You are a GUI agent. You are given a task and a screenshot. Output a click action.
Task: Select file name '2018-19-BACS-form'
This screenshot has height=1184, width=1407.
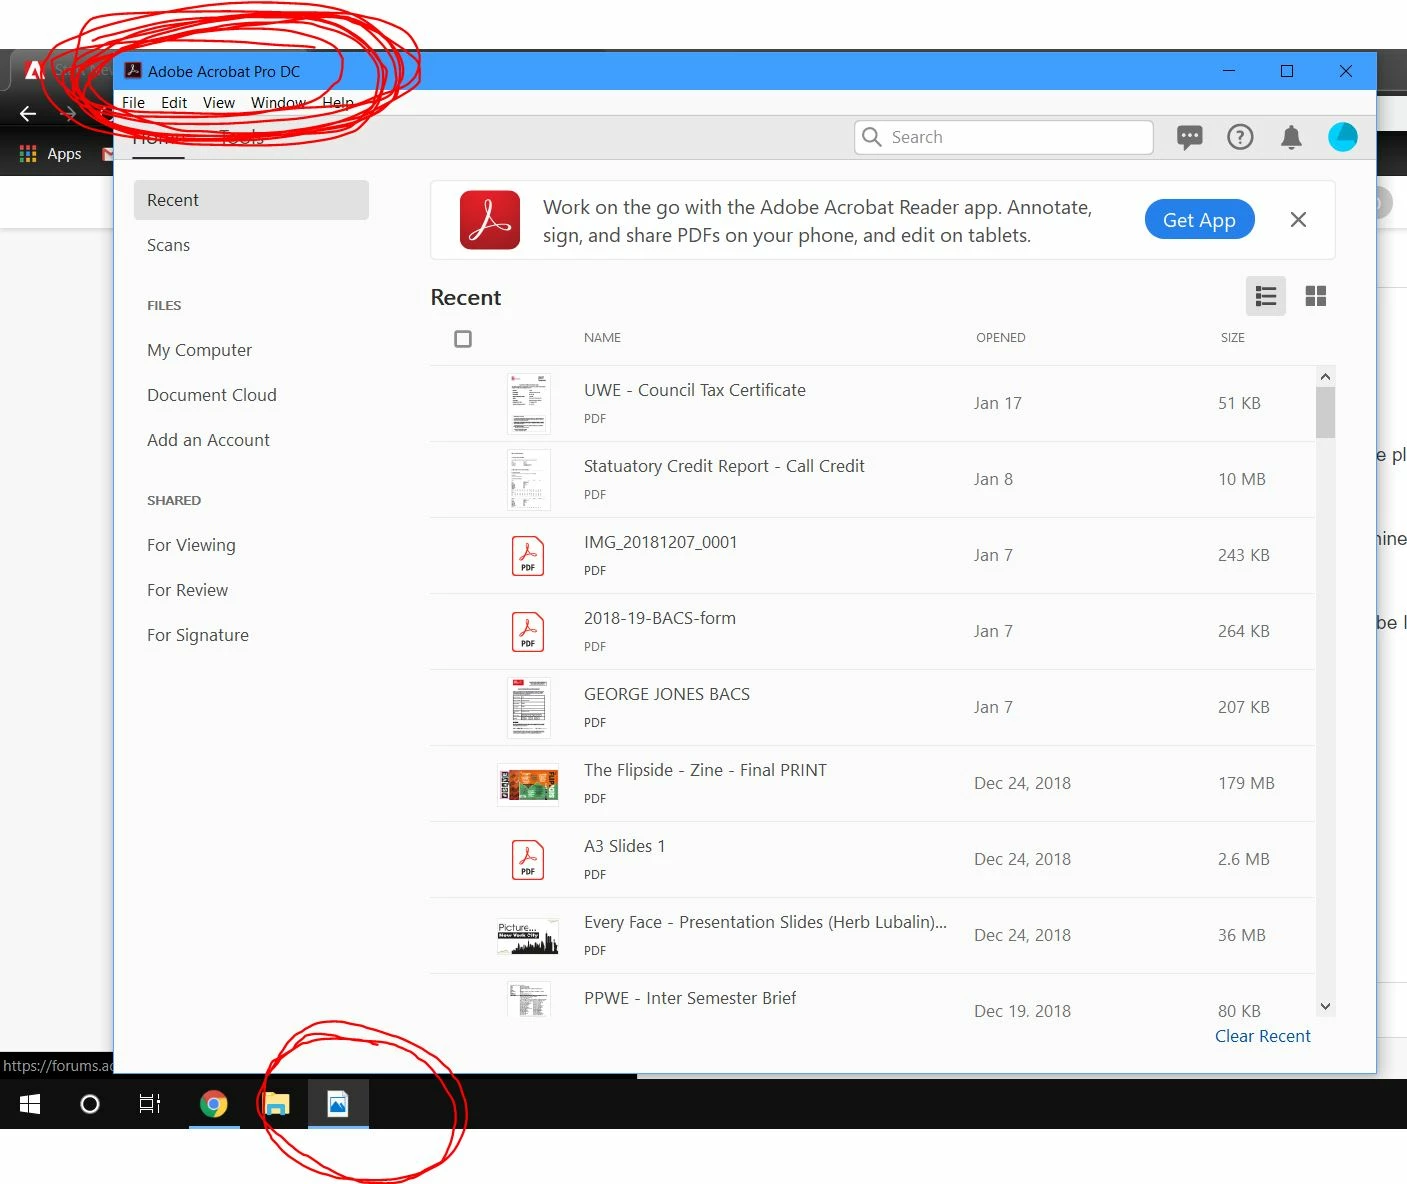click(659, 618)
